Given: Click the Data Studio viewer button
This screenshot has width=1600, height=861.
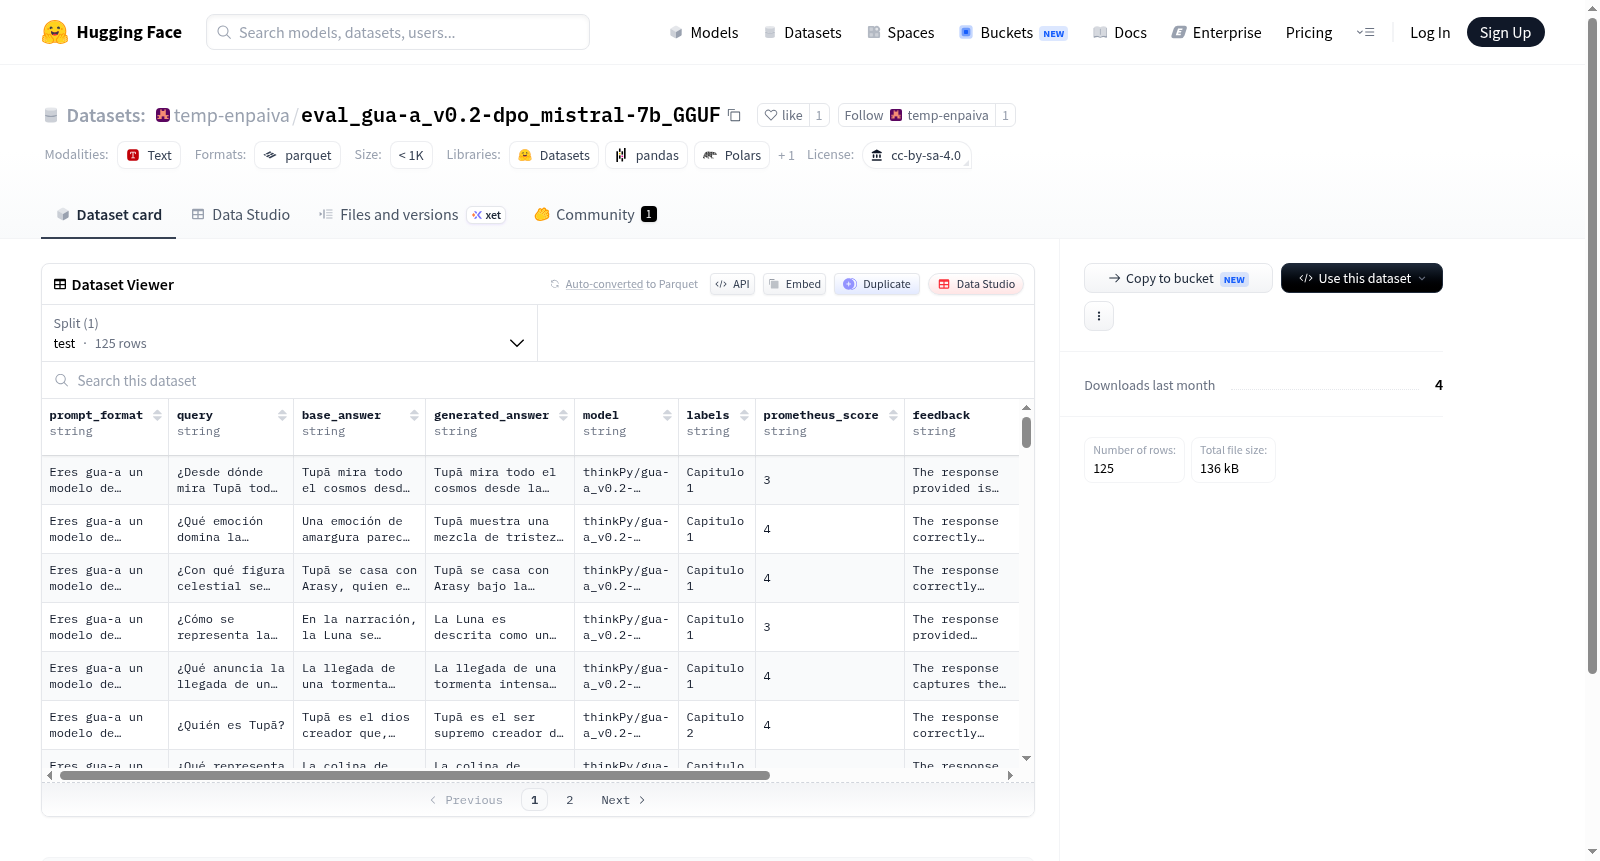Looking at the screenshot, I should tap(975, 284).
